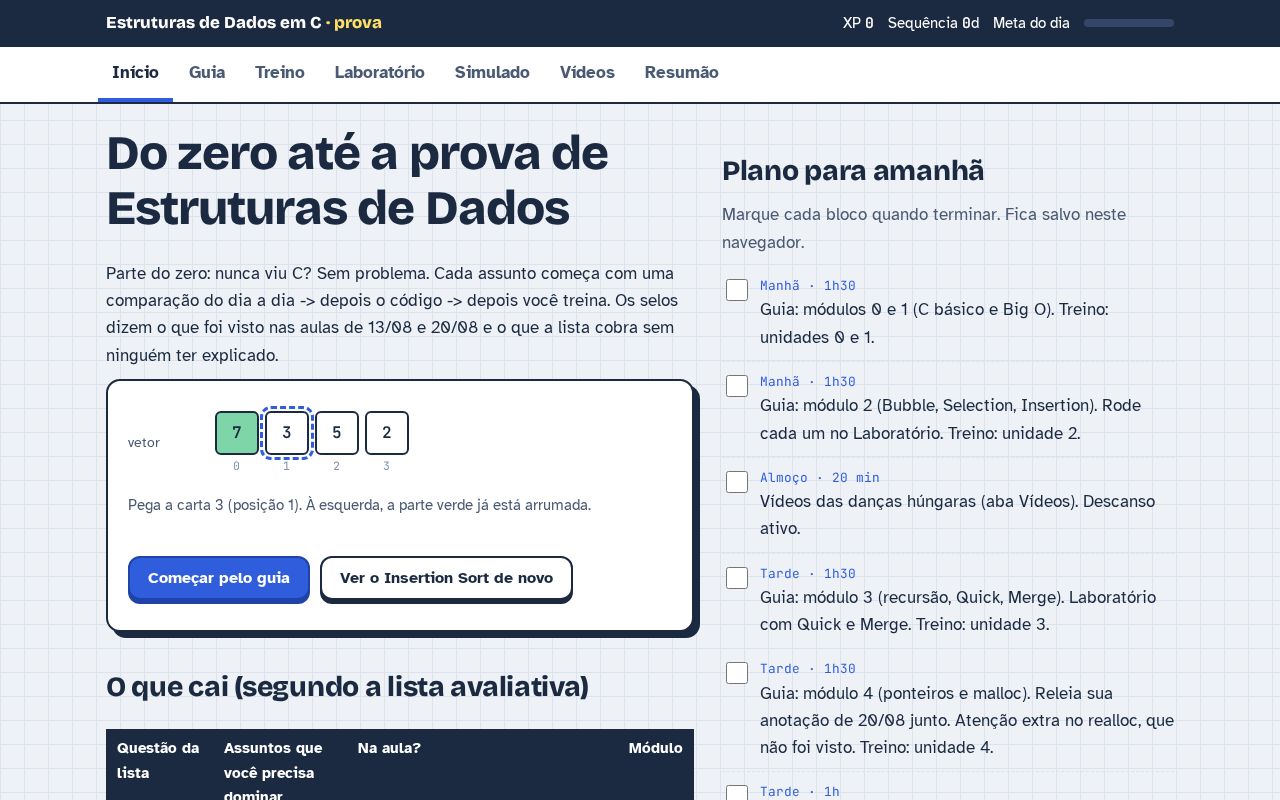Image resolution: width=1280 pixels, height=800 pixels.
Task: Click the Plano para amanhã heading
Action: click(853, 171)
